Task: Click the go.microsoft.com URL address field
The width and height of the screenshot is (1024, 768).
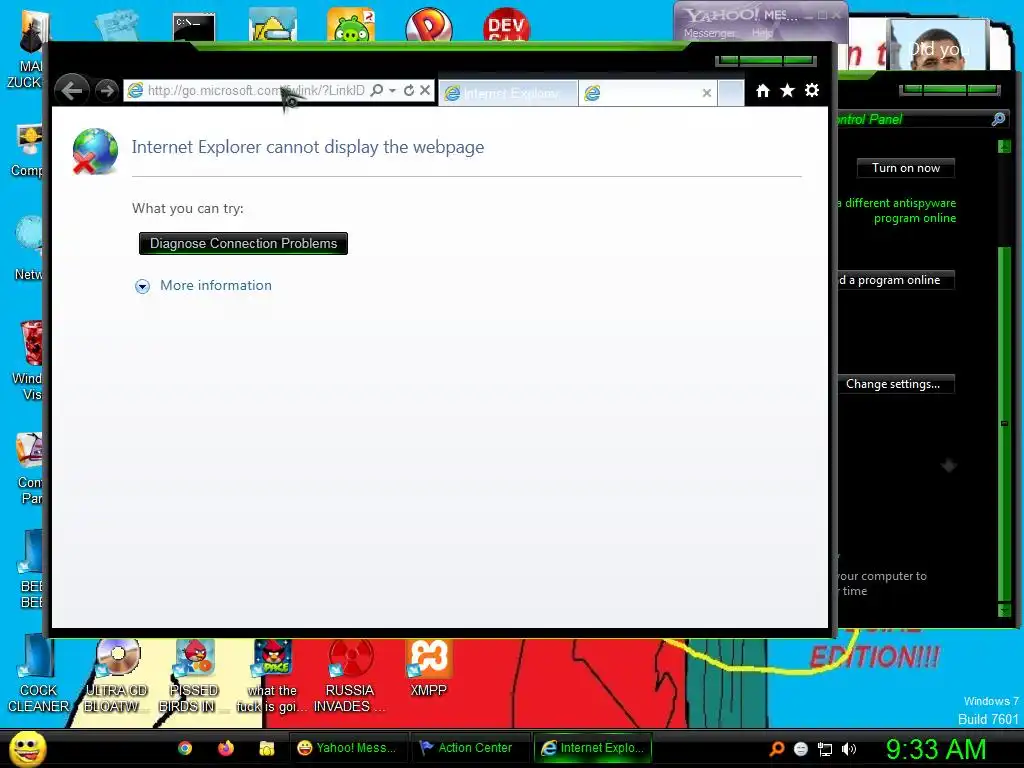Action: [255, 90]
